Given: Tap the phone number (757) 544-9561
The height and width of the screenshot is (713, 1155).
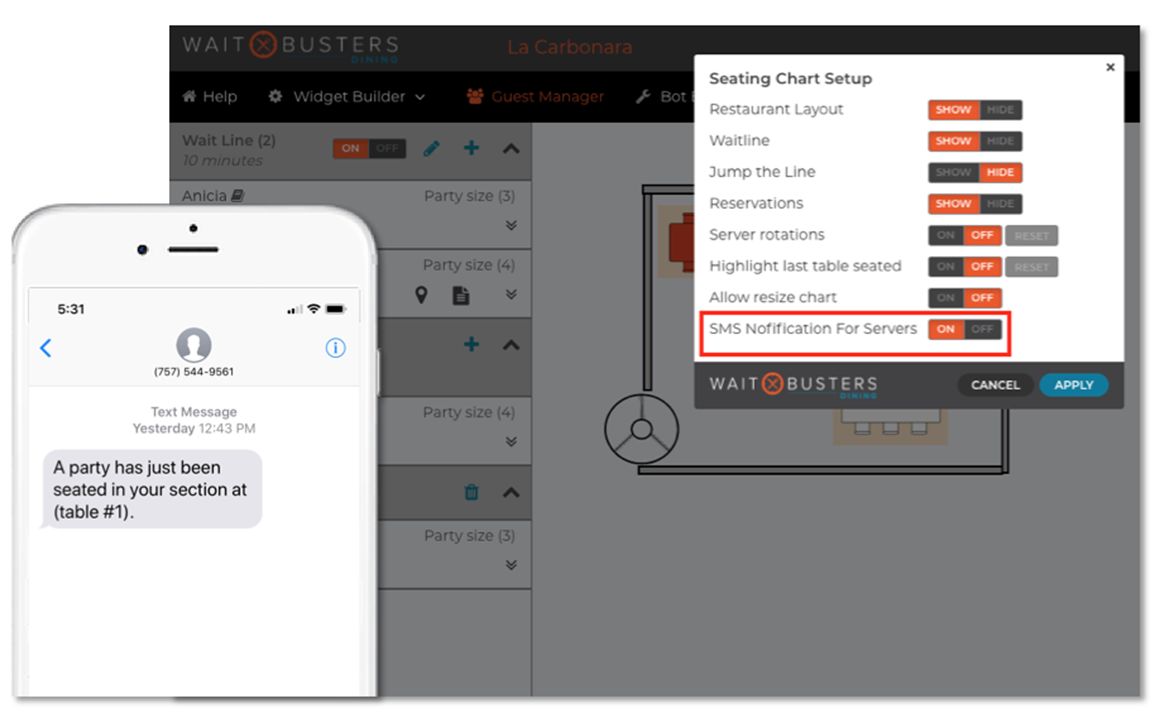Looking at the screenshot, I should (x=194, y=372).
